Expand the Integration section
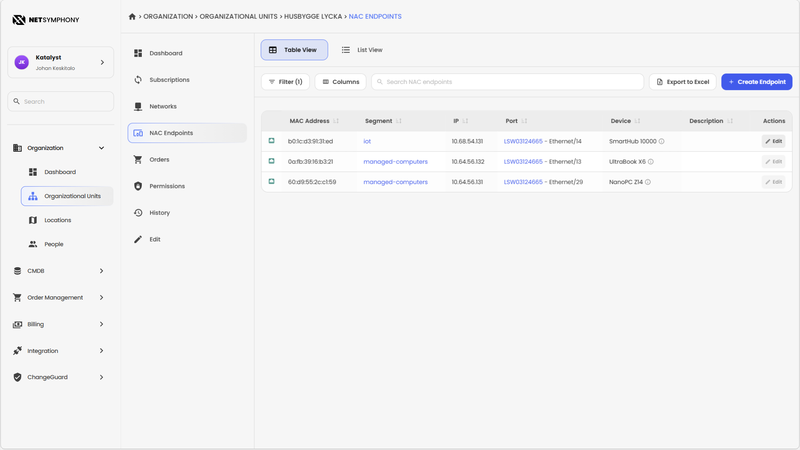Viewport: 800px width, 450px height. click(x=102, y=351)
